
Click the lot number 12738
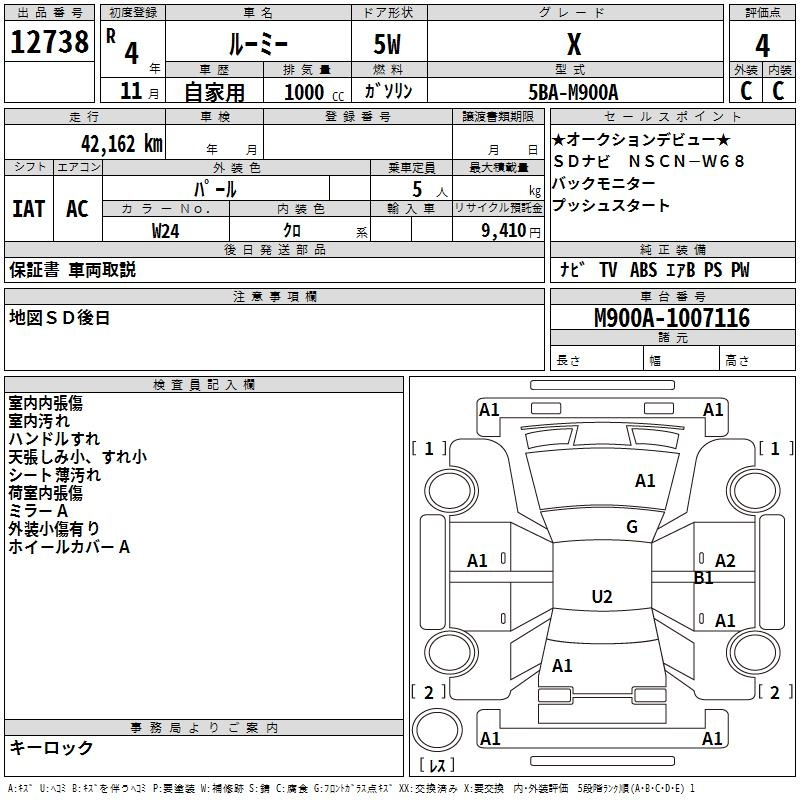click(50, 43)
